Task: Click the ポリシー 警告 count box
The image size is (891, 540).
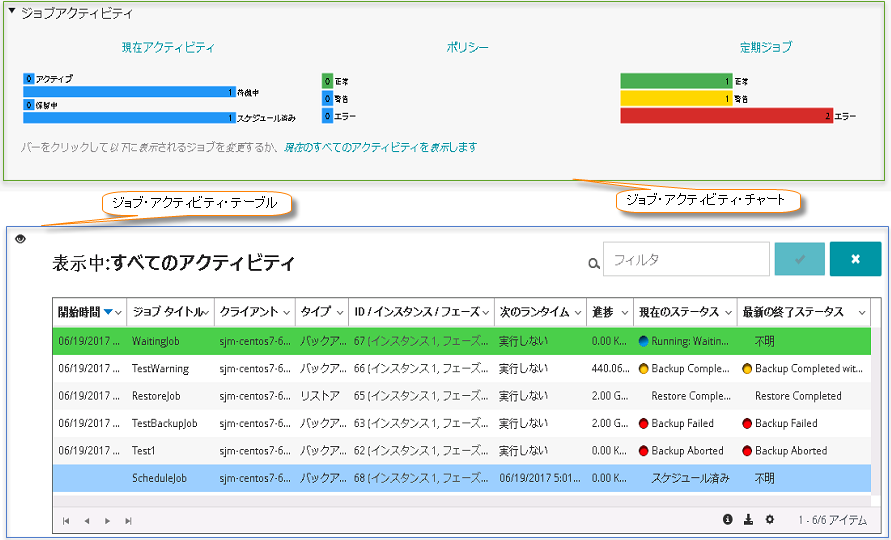Action: pos(327,99)
